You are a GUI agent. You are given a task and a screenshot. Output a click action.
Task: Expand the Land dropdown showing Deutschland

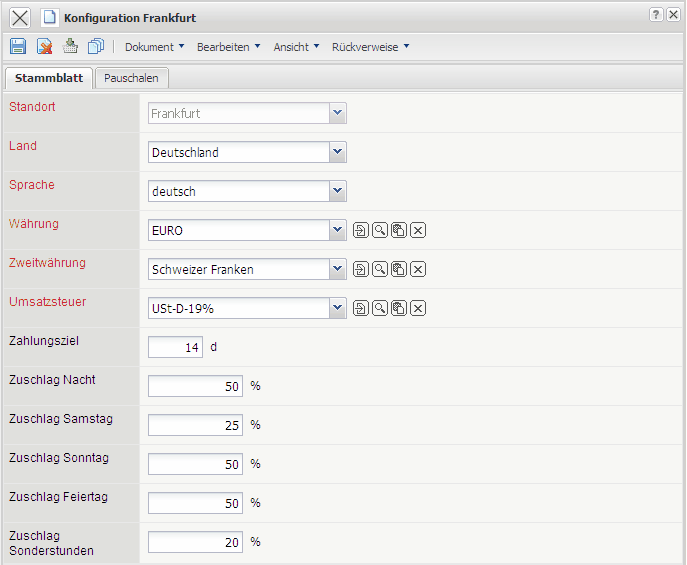(338, 152)
